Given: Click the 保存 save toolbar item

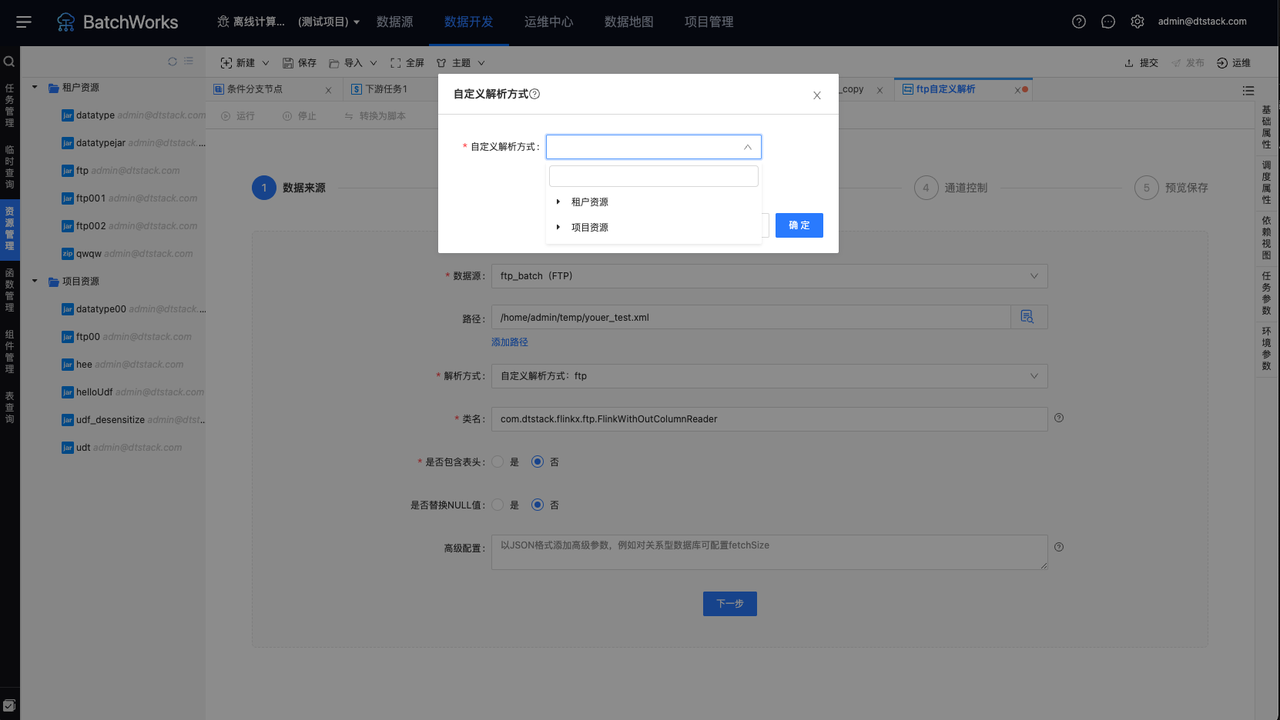Looking at the screenshot, I should tap(299, 63).
